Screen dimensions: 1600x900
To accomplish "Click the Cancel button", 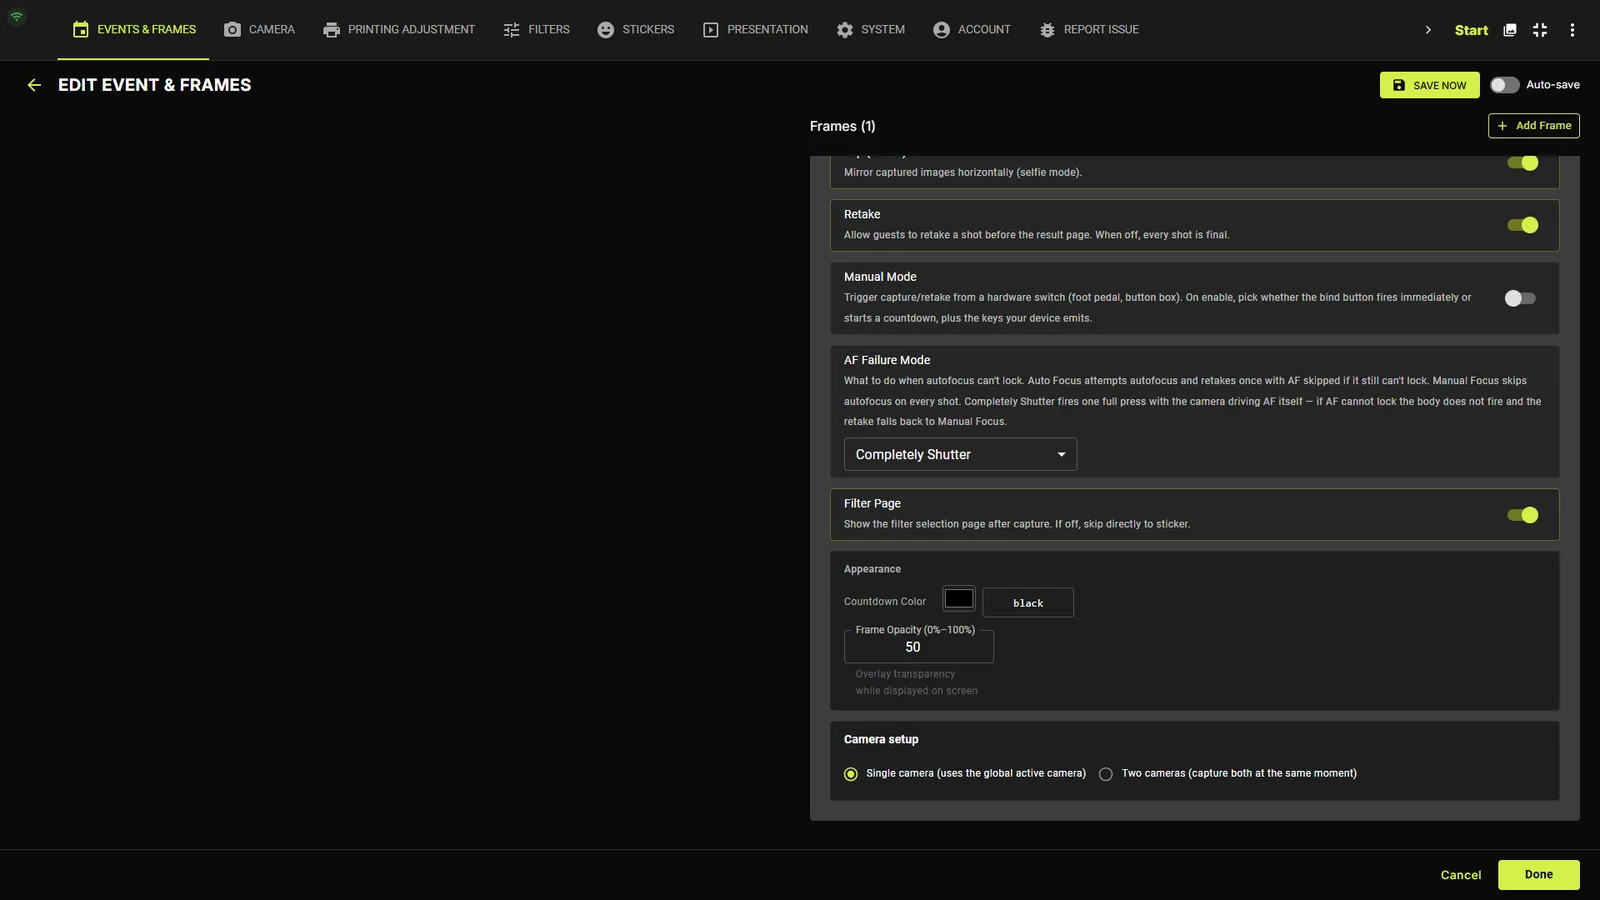I will 1461,875.
